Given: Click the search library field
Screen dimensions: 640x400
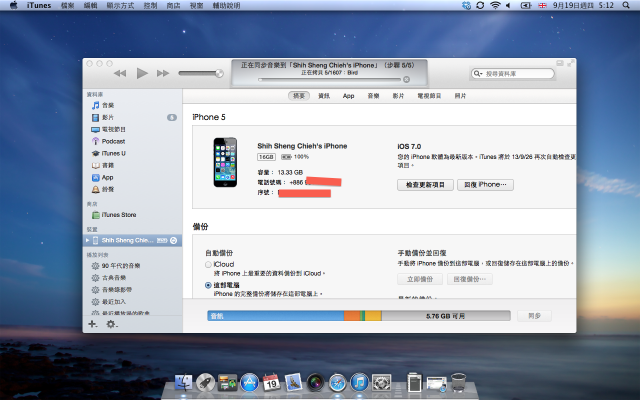Looking at the screenshot, I should tap(513, 74).
